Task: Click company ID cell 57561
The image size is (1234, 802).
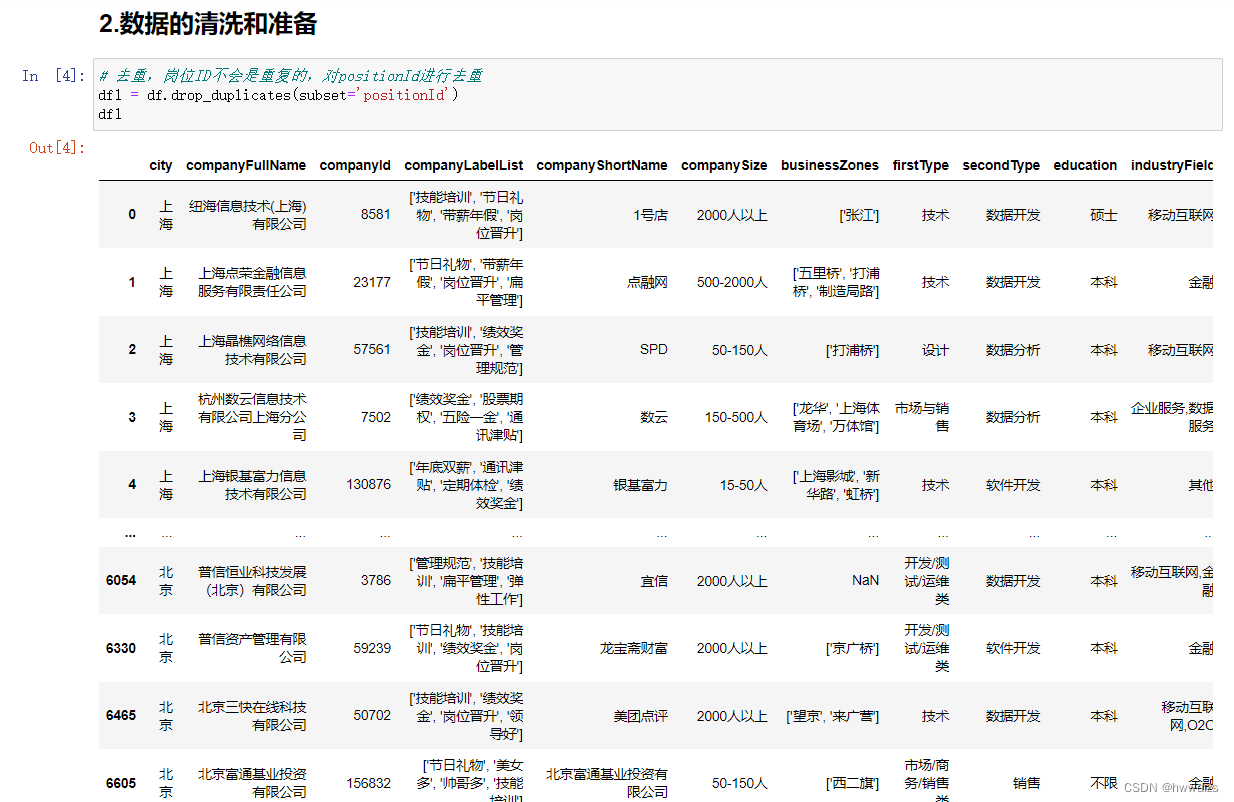Action: tap(372, 349)
